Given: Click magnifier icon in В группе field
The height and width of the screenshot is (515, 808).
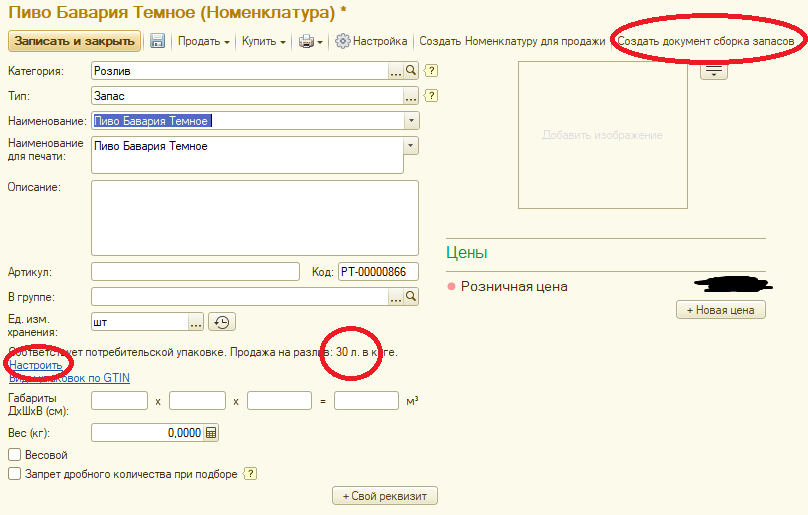Looking at the screenshot, I should click(x=411, y=296).
